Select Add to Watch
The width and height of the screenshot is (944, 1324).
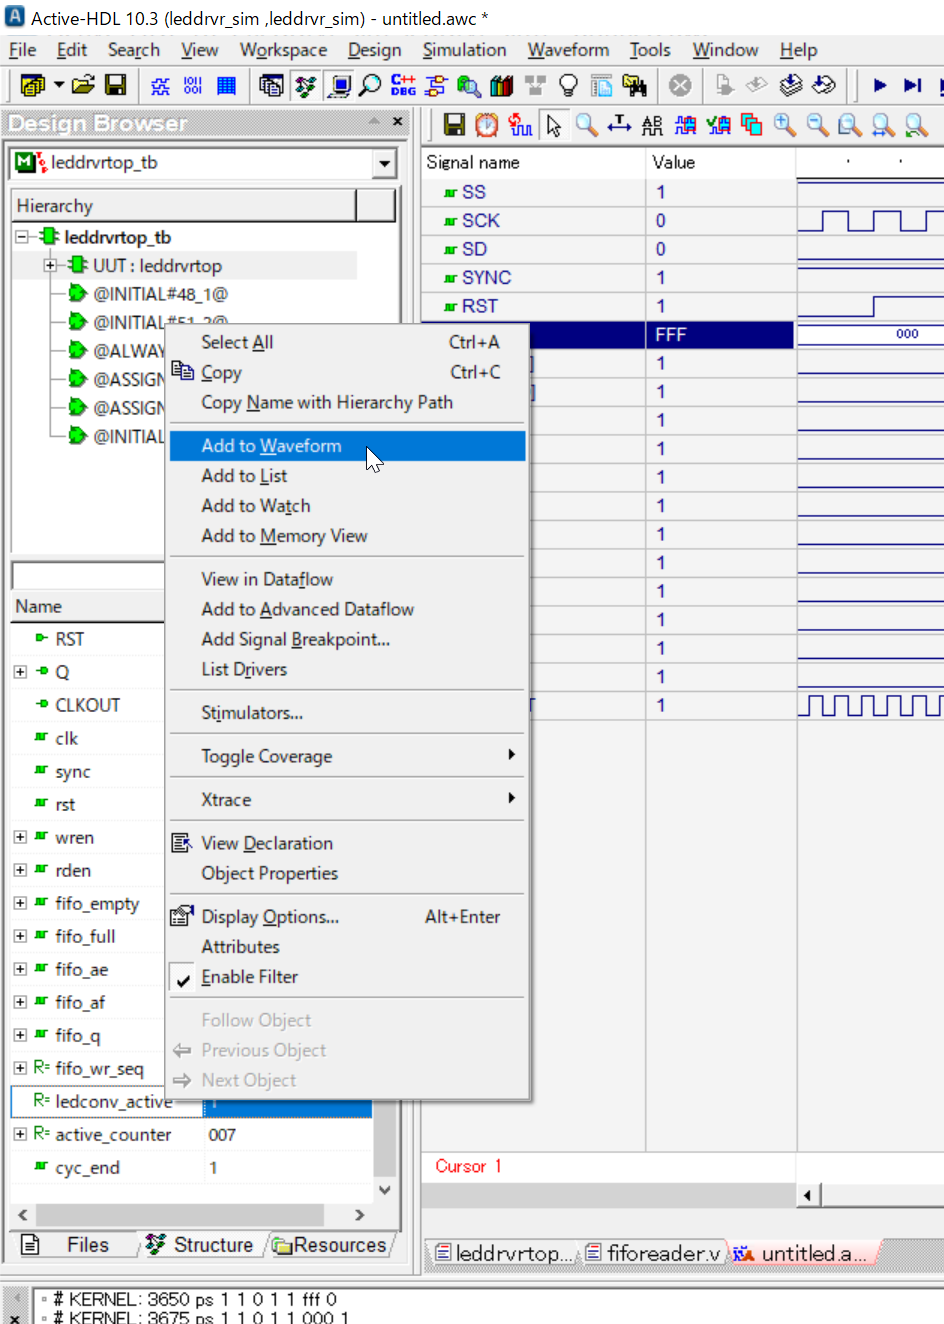[347, 506]
